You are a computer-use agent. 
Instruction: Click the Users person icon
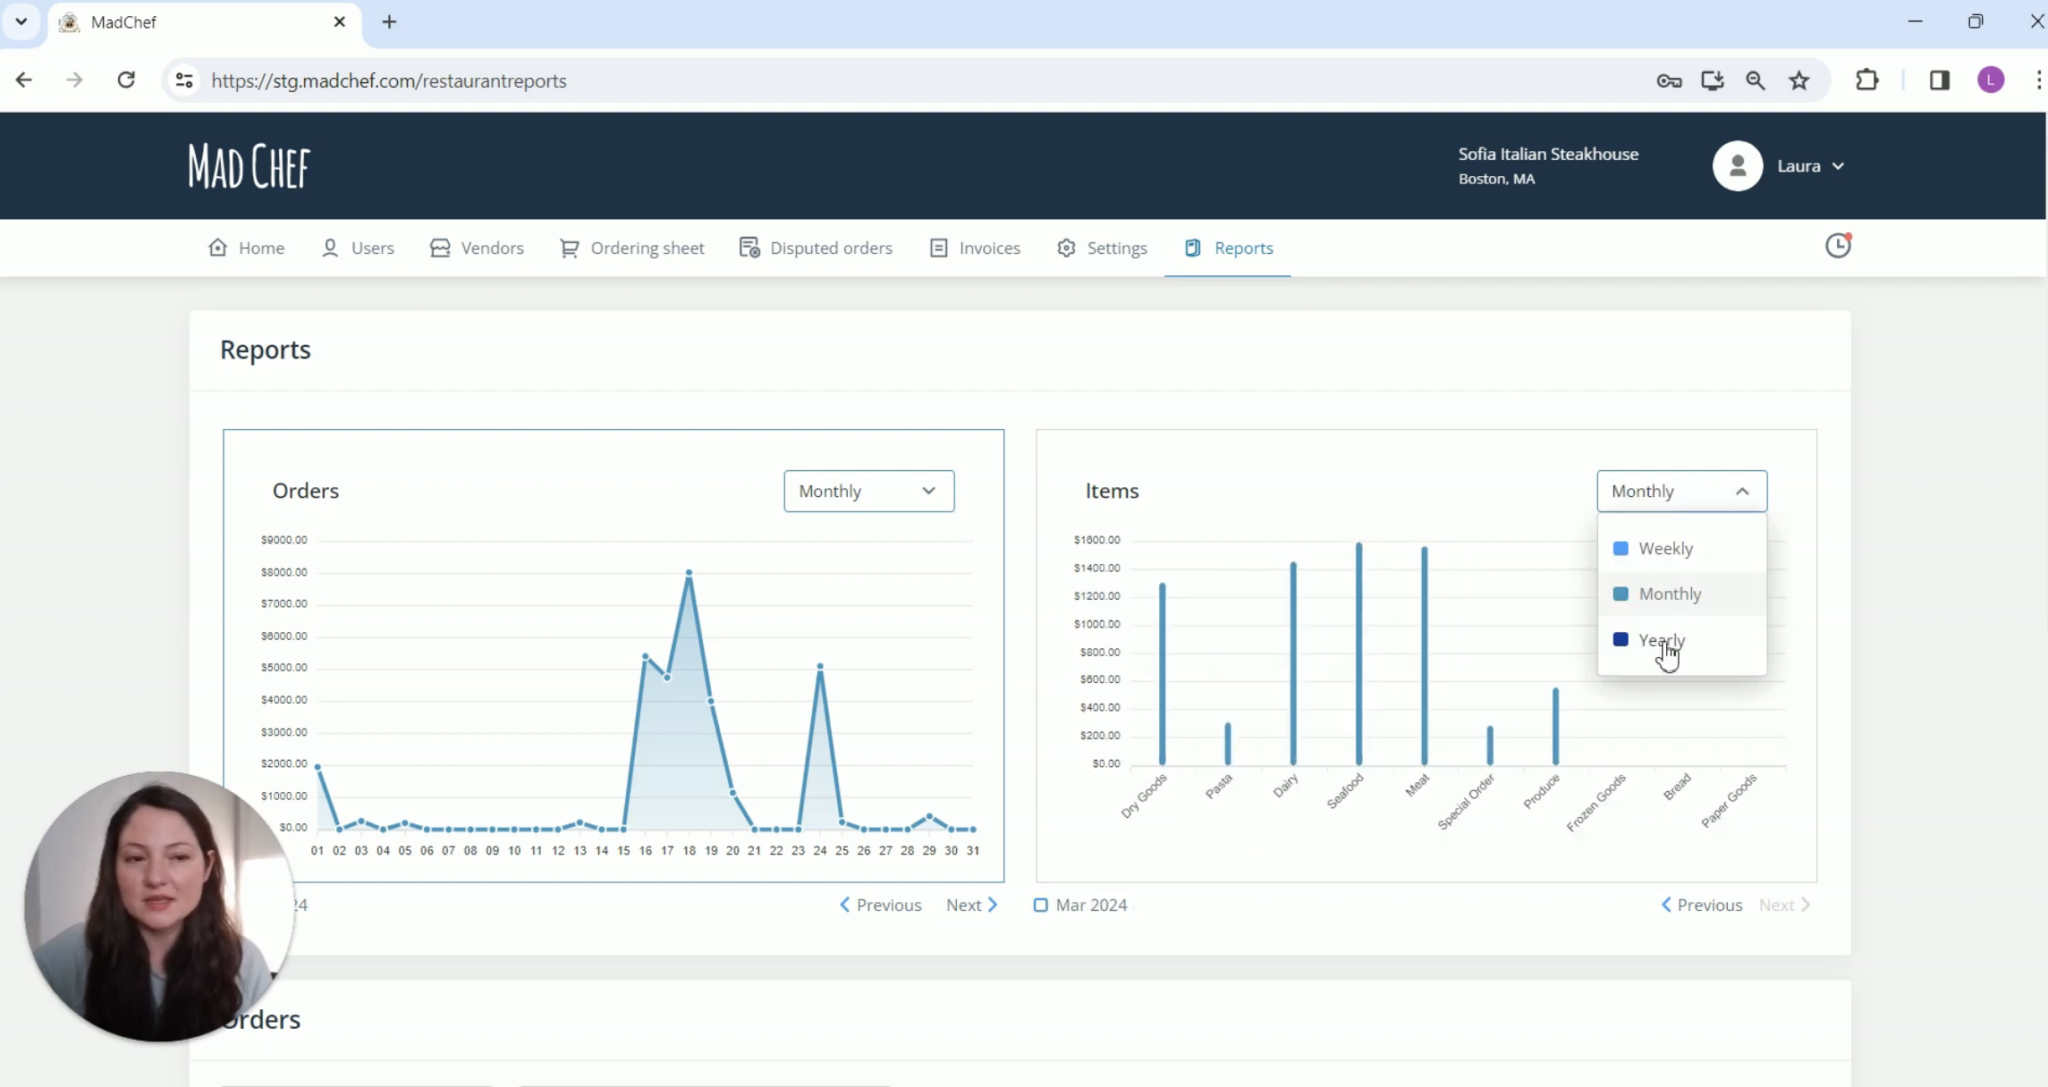click(330, 247)
